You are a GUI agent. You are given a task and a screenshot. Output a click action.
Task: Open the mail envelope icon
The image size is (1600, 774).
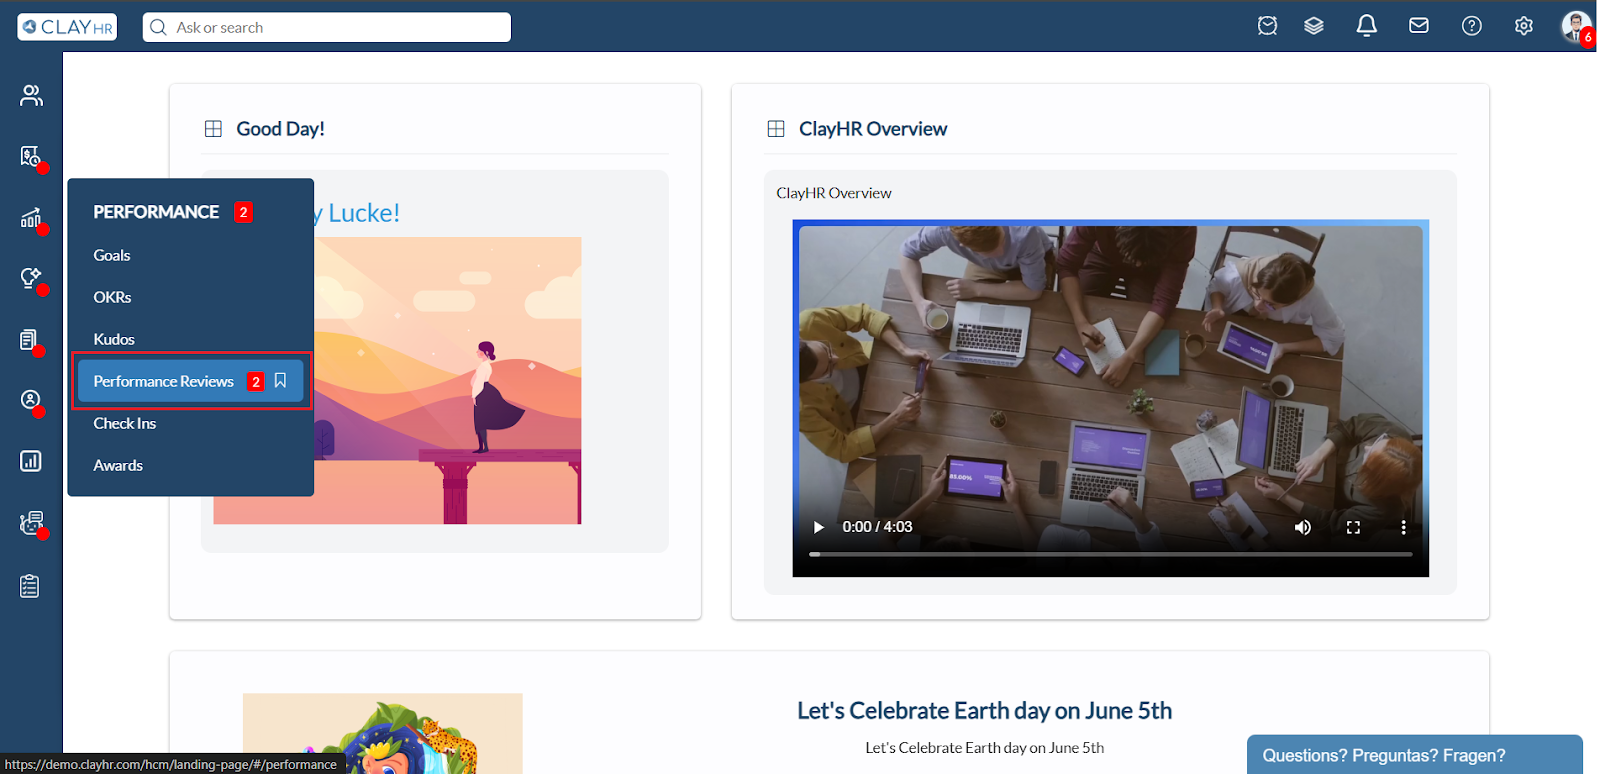1418,26
